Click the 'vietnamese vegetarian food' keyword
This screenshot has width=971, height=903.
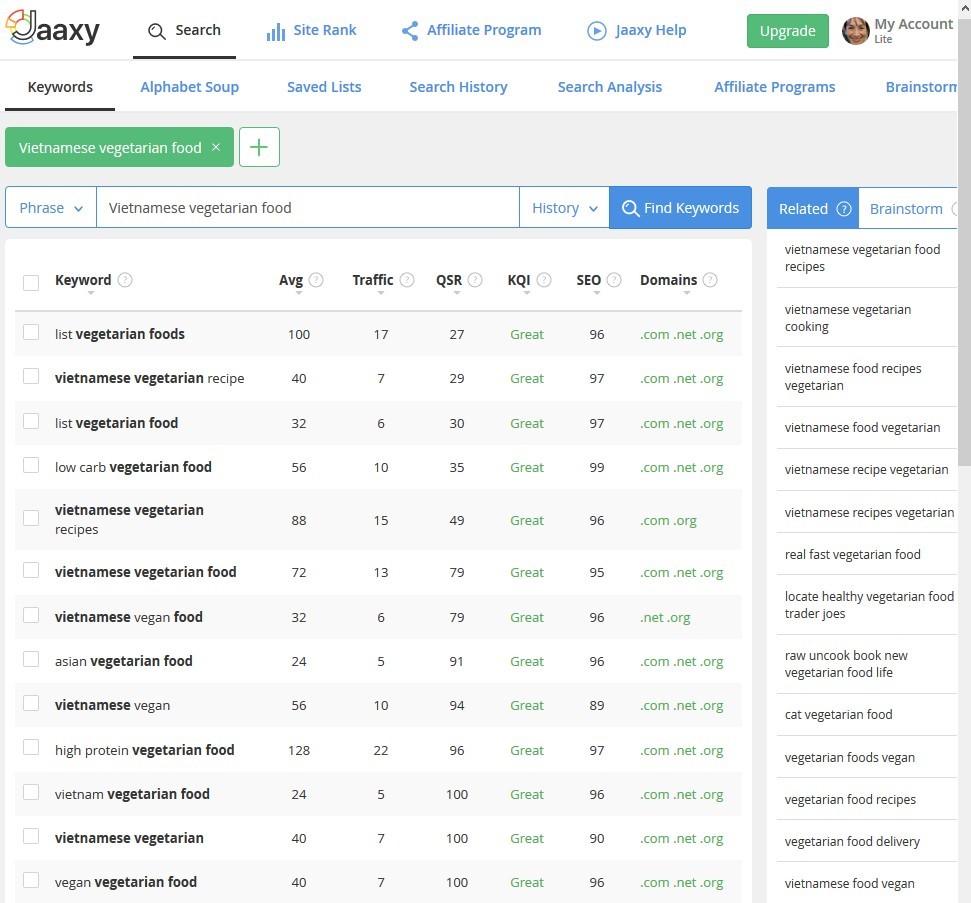click(x=146, y=572)
